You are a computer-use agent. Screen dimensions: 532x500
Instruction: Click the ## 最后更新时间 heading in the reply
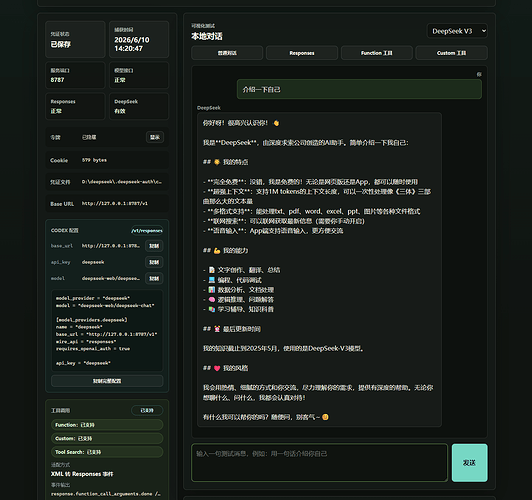pyautogui.click(x=232, y=329)
